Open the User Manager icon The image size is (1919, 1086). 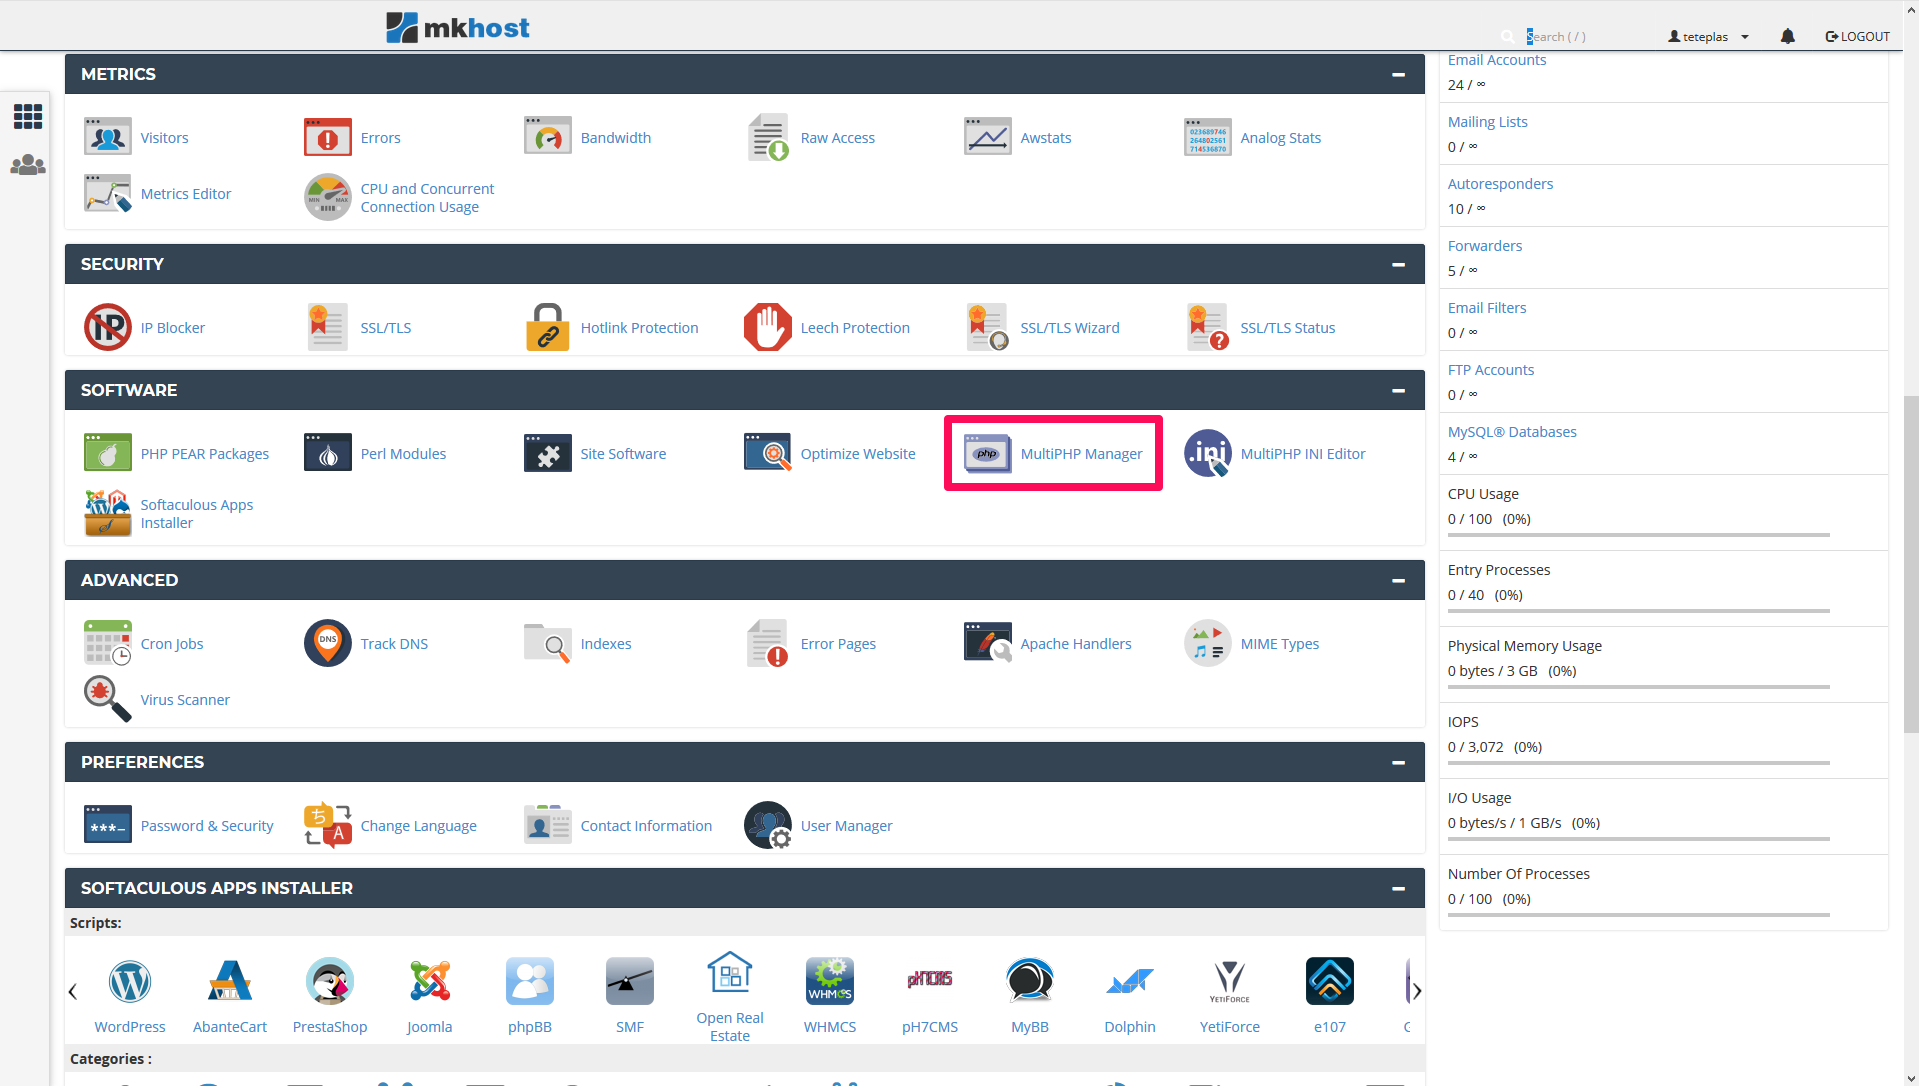pyautogui.click(x=768, y=825)
